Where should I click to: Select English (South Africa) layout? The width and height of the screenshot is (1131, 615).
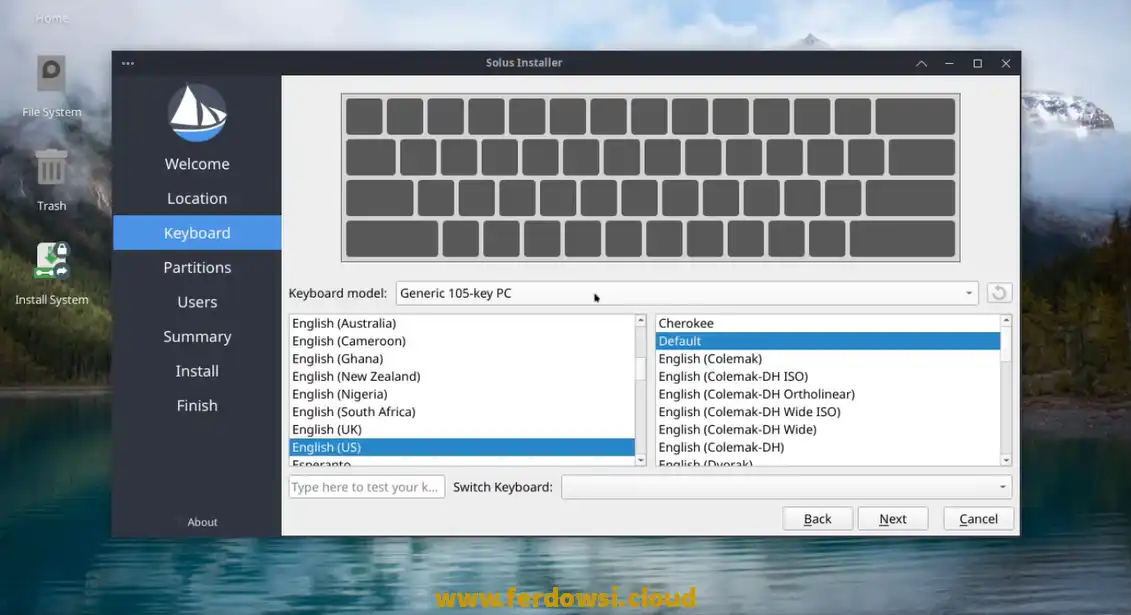coord(462,412)
